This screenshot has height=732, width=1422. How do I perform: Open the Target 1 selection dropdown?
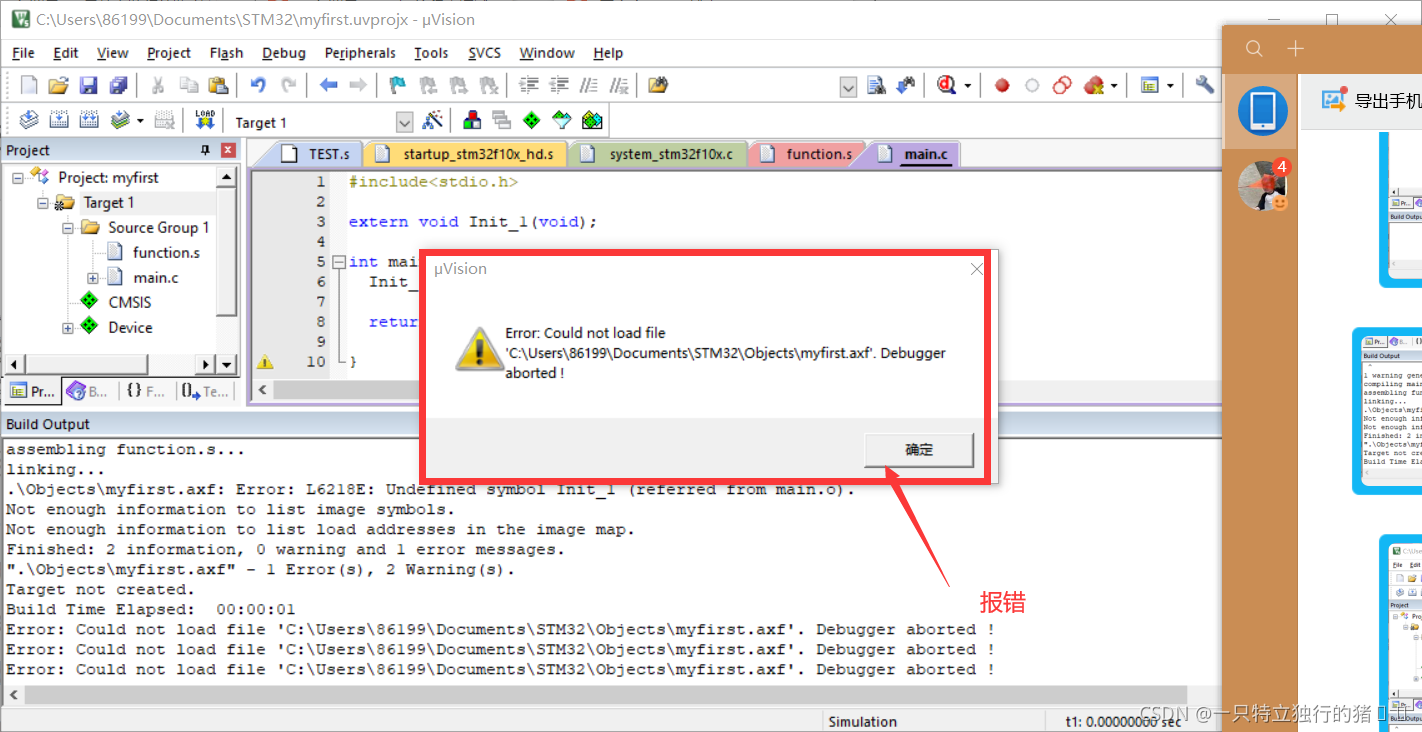pos(404,122)
